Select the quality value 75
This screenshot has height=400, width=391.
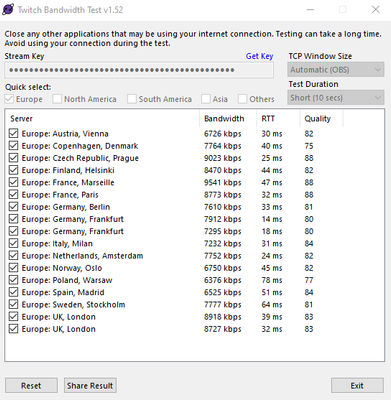tap(309, 146)
